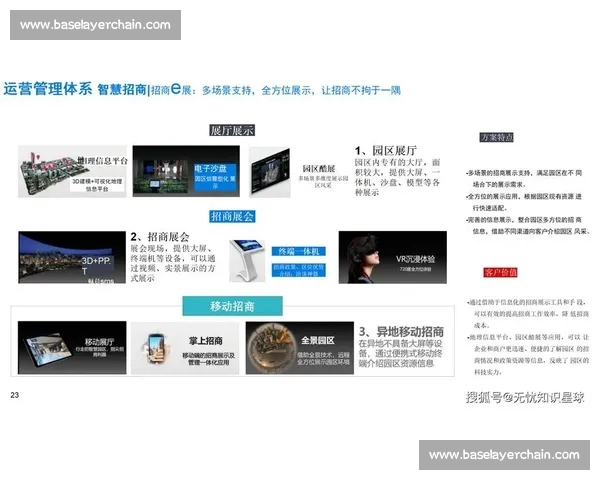Click the 全景园区 caption text
Viewport: 600px width, 480px height.
[318, 340]
